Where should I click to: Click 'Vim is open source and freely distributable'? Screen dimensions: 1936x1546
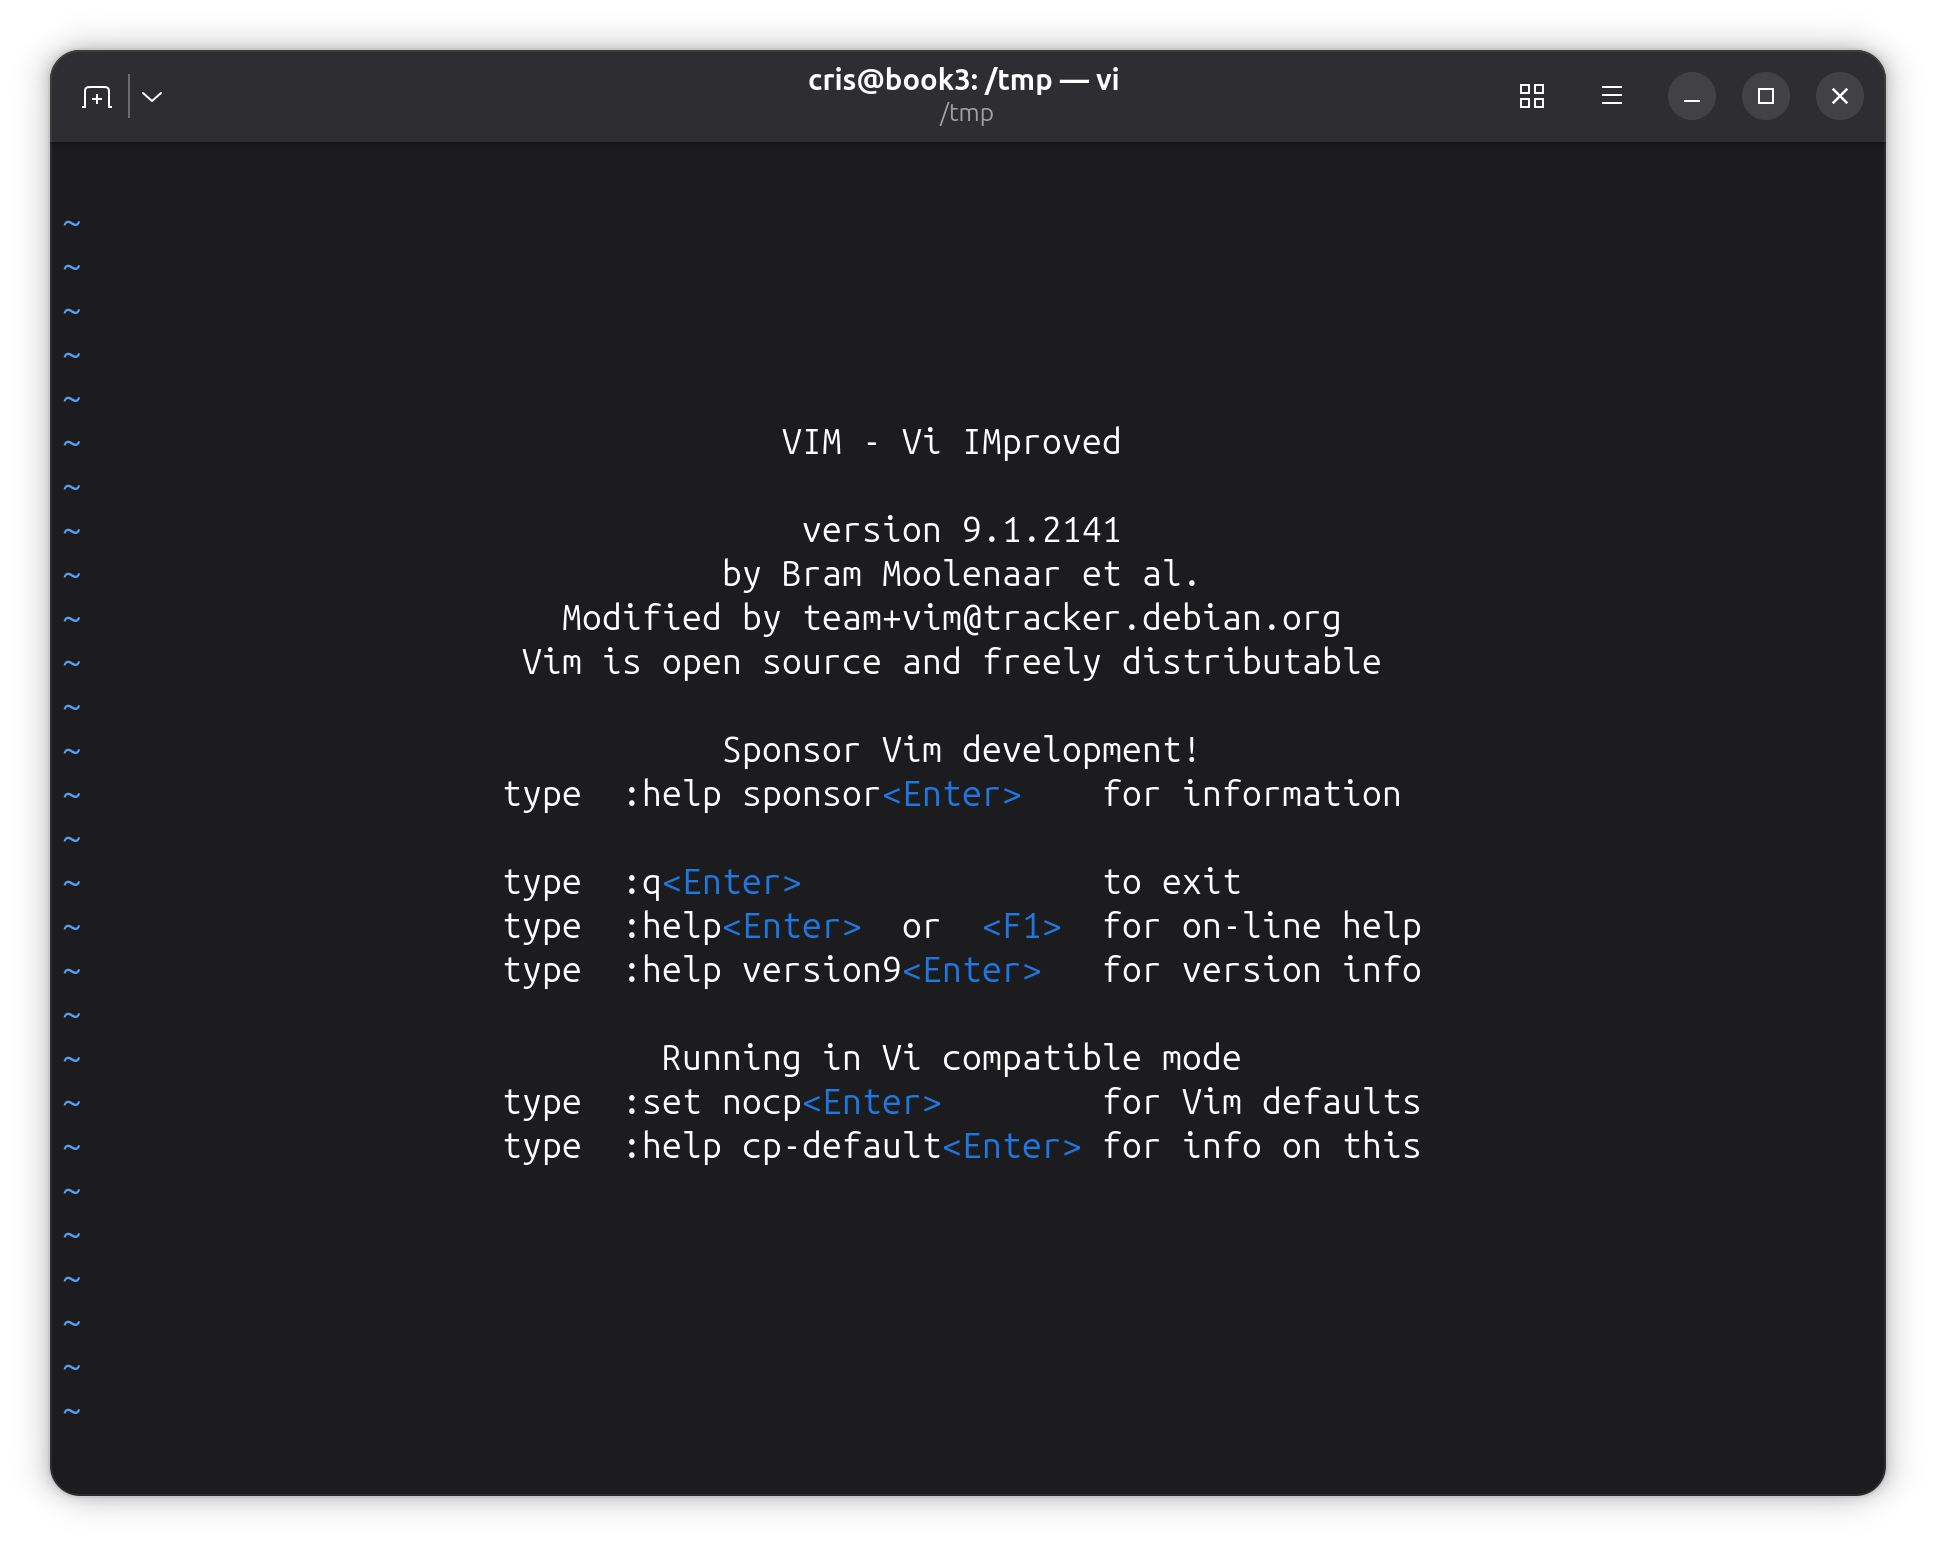coord(951,662)
